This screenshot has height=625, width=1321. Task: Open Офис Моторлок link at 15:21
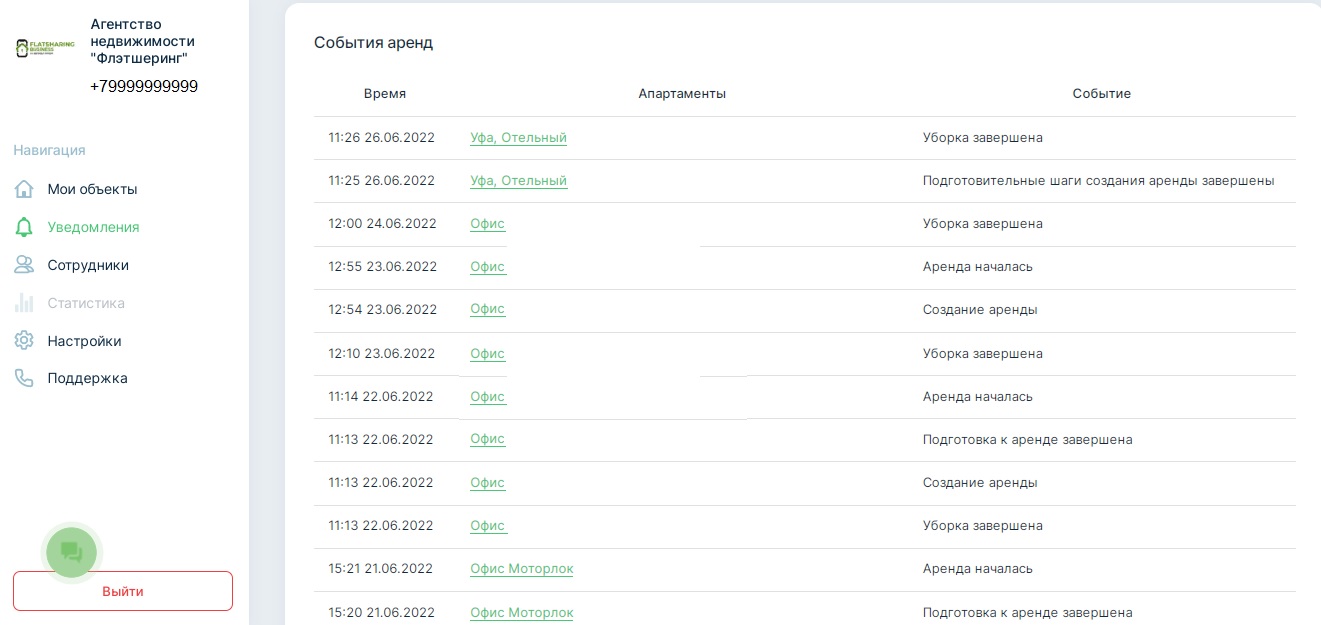point(521,569)
